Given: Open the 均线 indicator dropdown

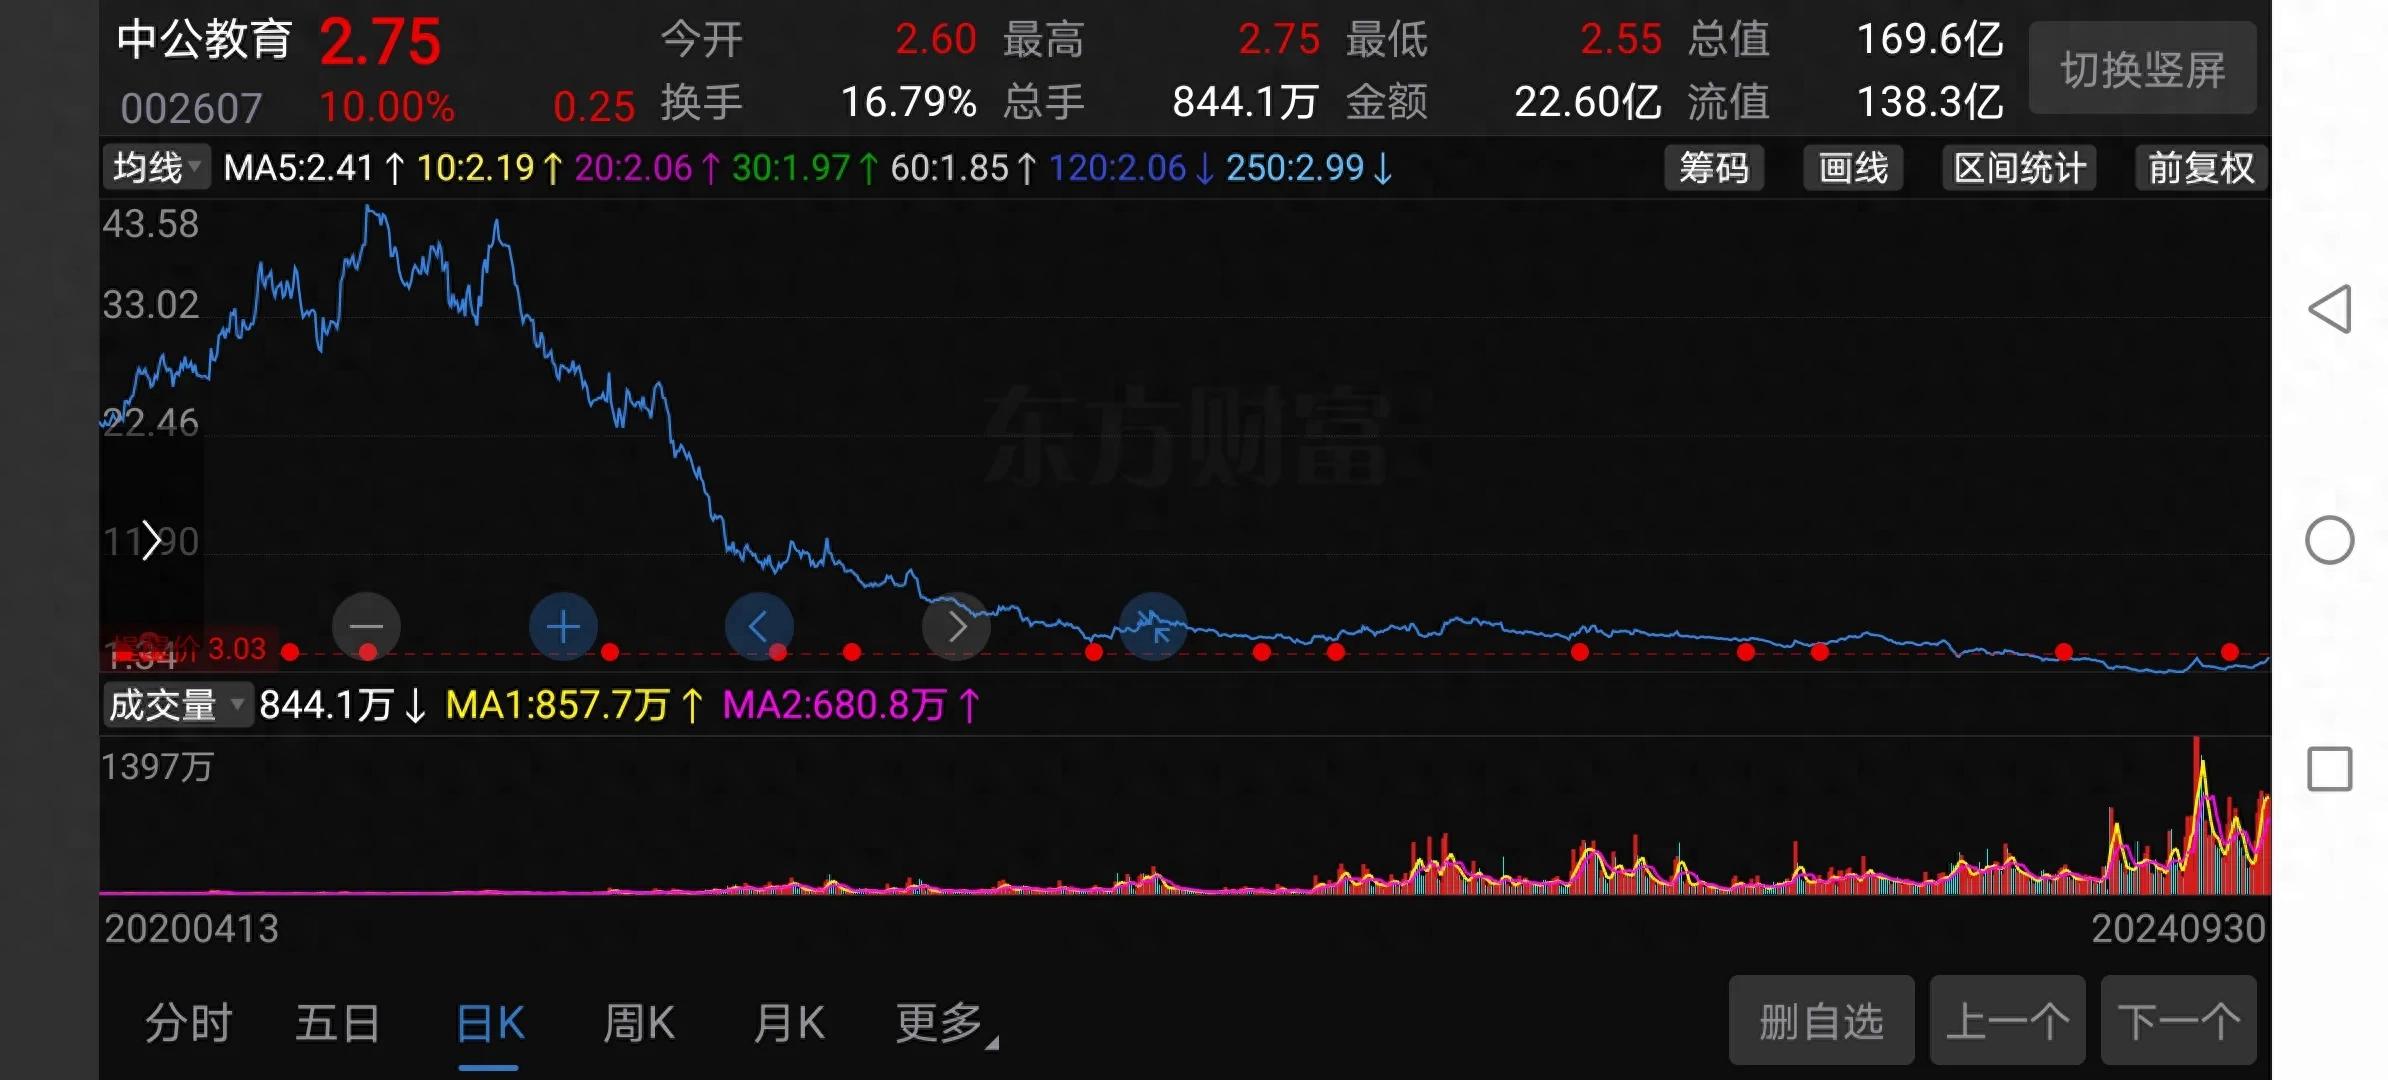Looking at the screenshot, I should (156, 168).
